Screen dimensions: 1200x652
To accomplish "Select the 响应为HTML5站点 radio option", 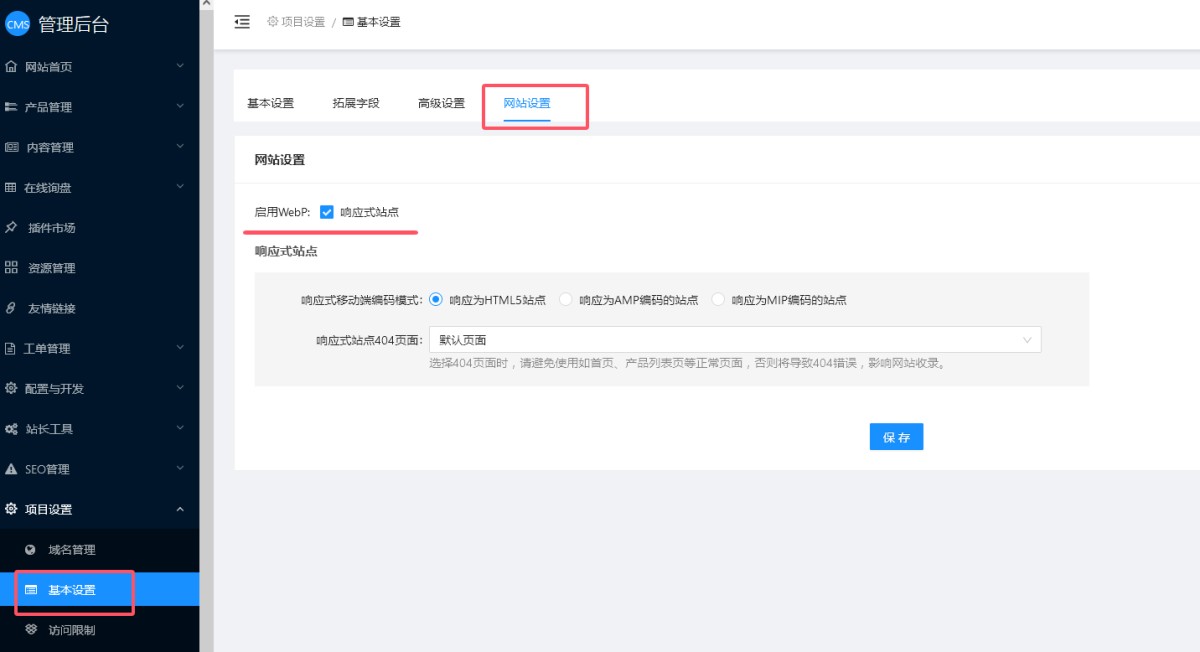I will (435, 300).
